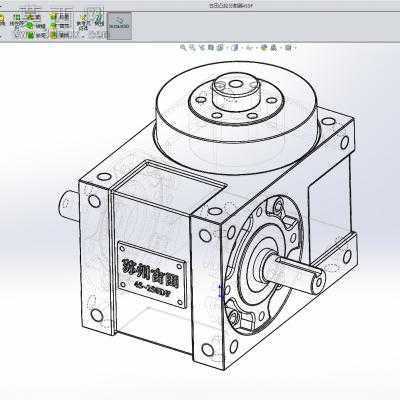The width and height of the screenshot is (400, 400).
Task: Click the Previous View icon
Action: 202,48
